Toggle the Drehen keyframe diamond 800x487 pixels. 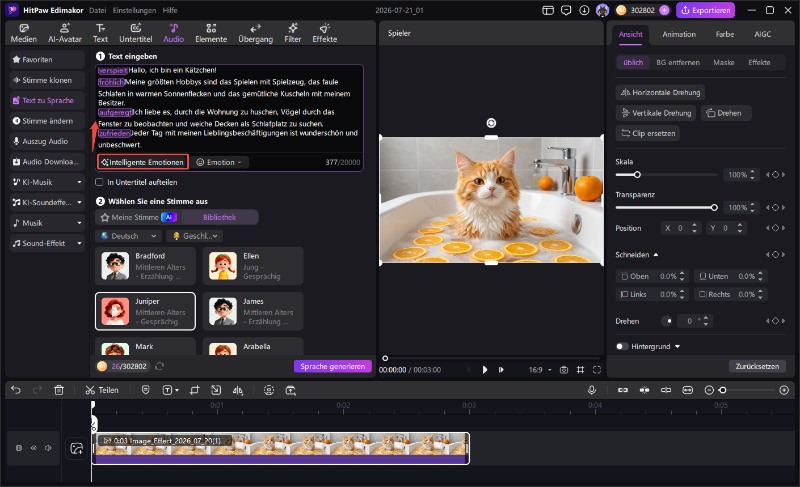point(776,321)
